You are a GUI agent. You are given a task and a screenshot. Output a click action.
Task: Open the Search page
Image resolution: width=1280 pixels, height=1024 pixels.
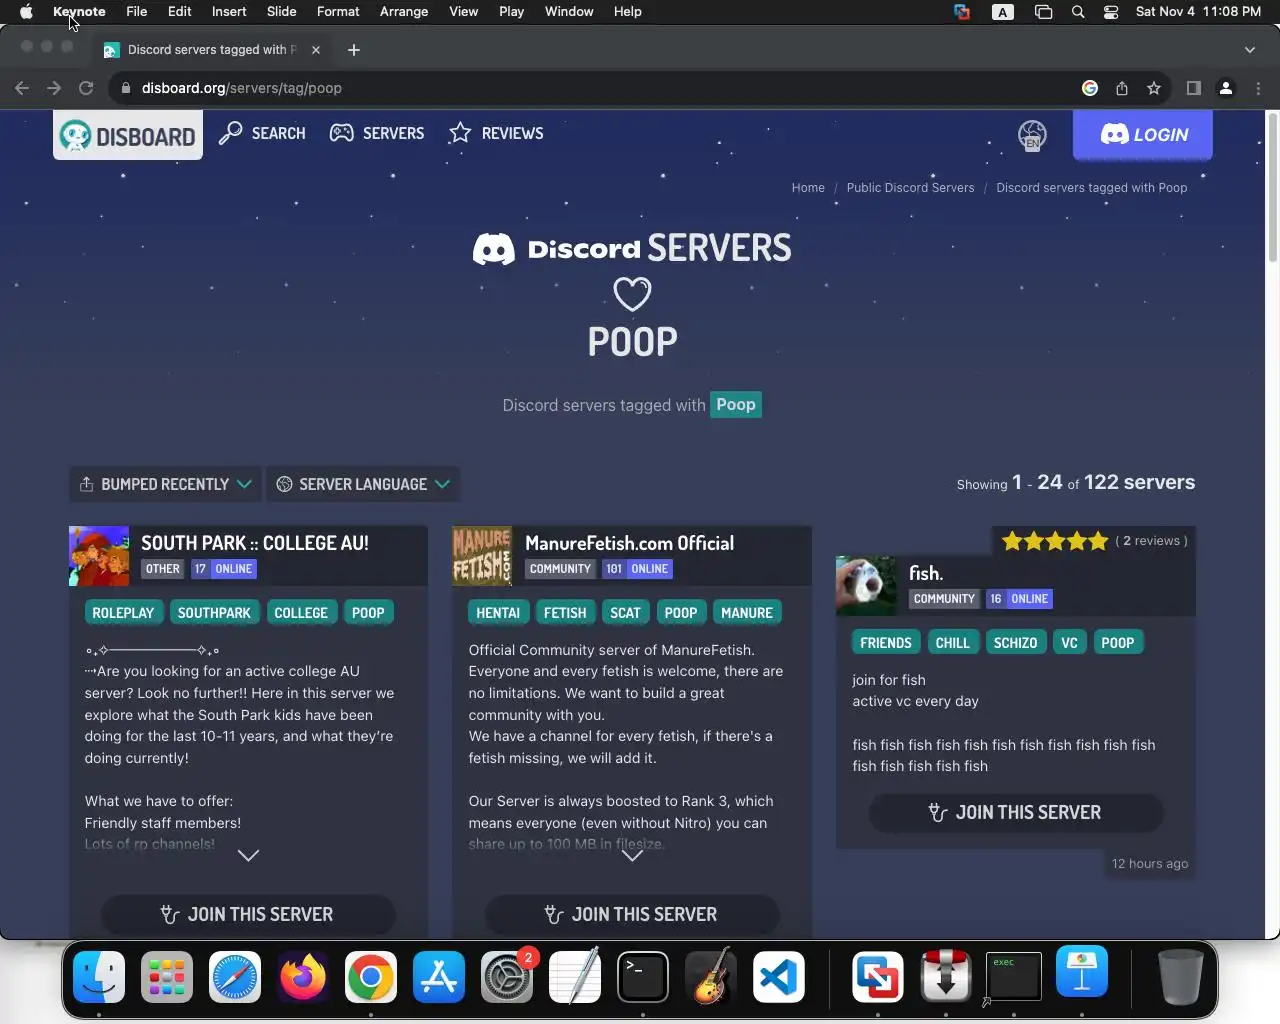tap(262, 133)
